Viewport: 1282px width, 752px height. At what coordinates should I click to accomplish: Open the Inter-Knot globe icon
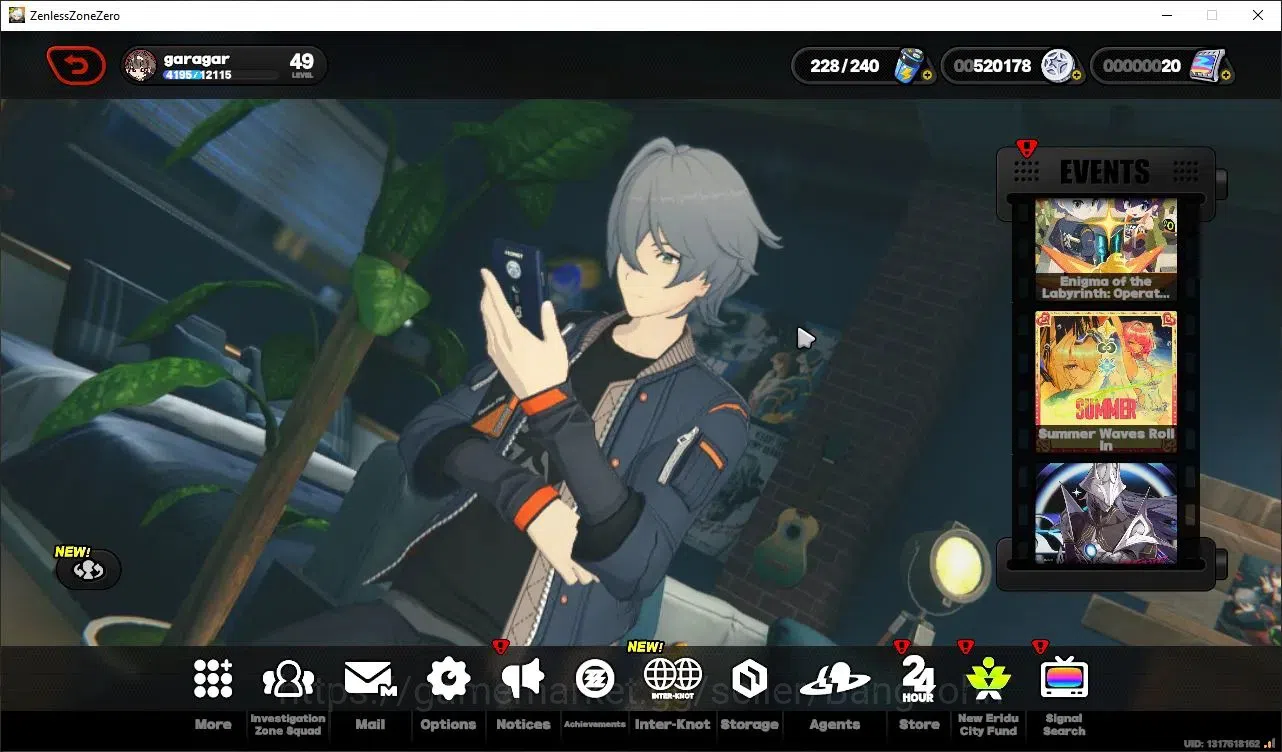[673, 679]
